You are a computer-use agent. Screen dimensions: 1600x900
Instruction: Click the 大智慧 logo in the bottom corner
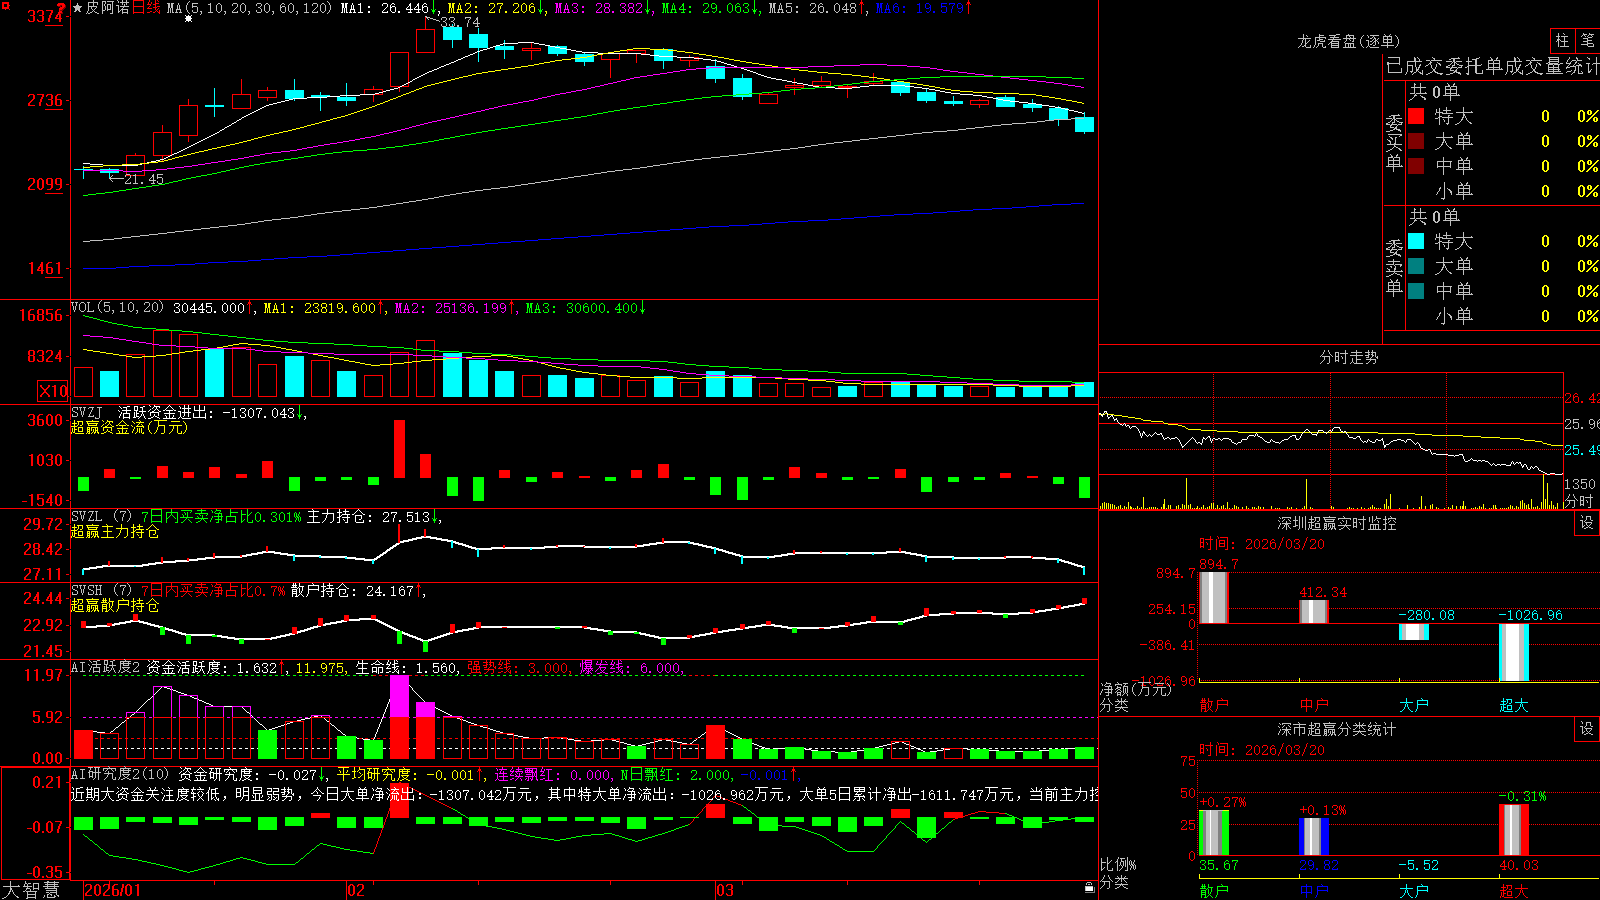(31, 890)
